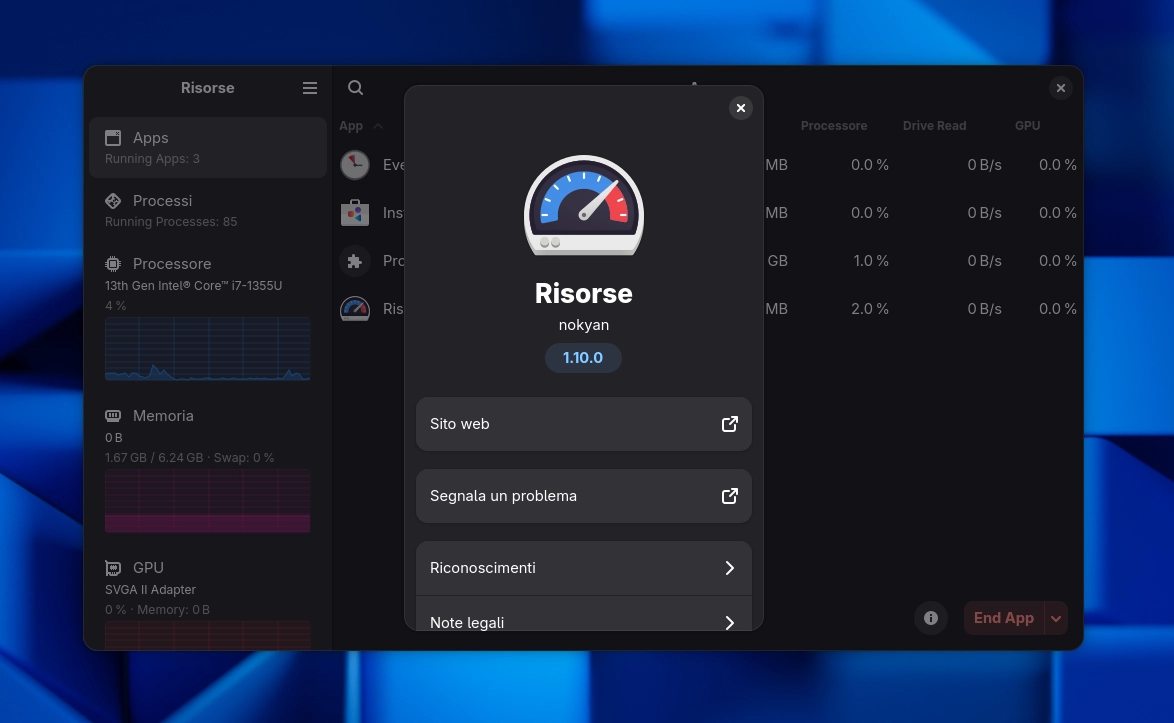Select the Processore column header
The width and height of the screenshot is (1174, 723).
click(x=834, y=125)
